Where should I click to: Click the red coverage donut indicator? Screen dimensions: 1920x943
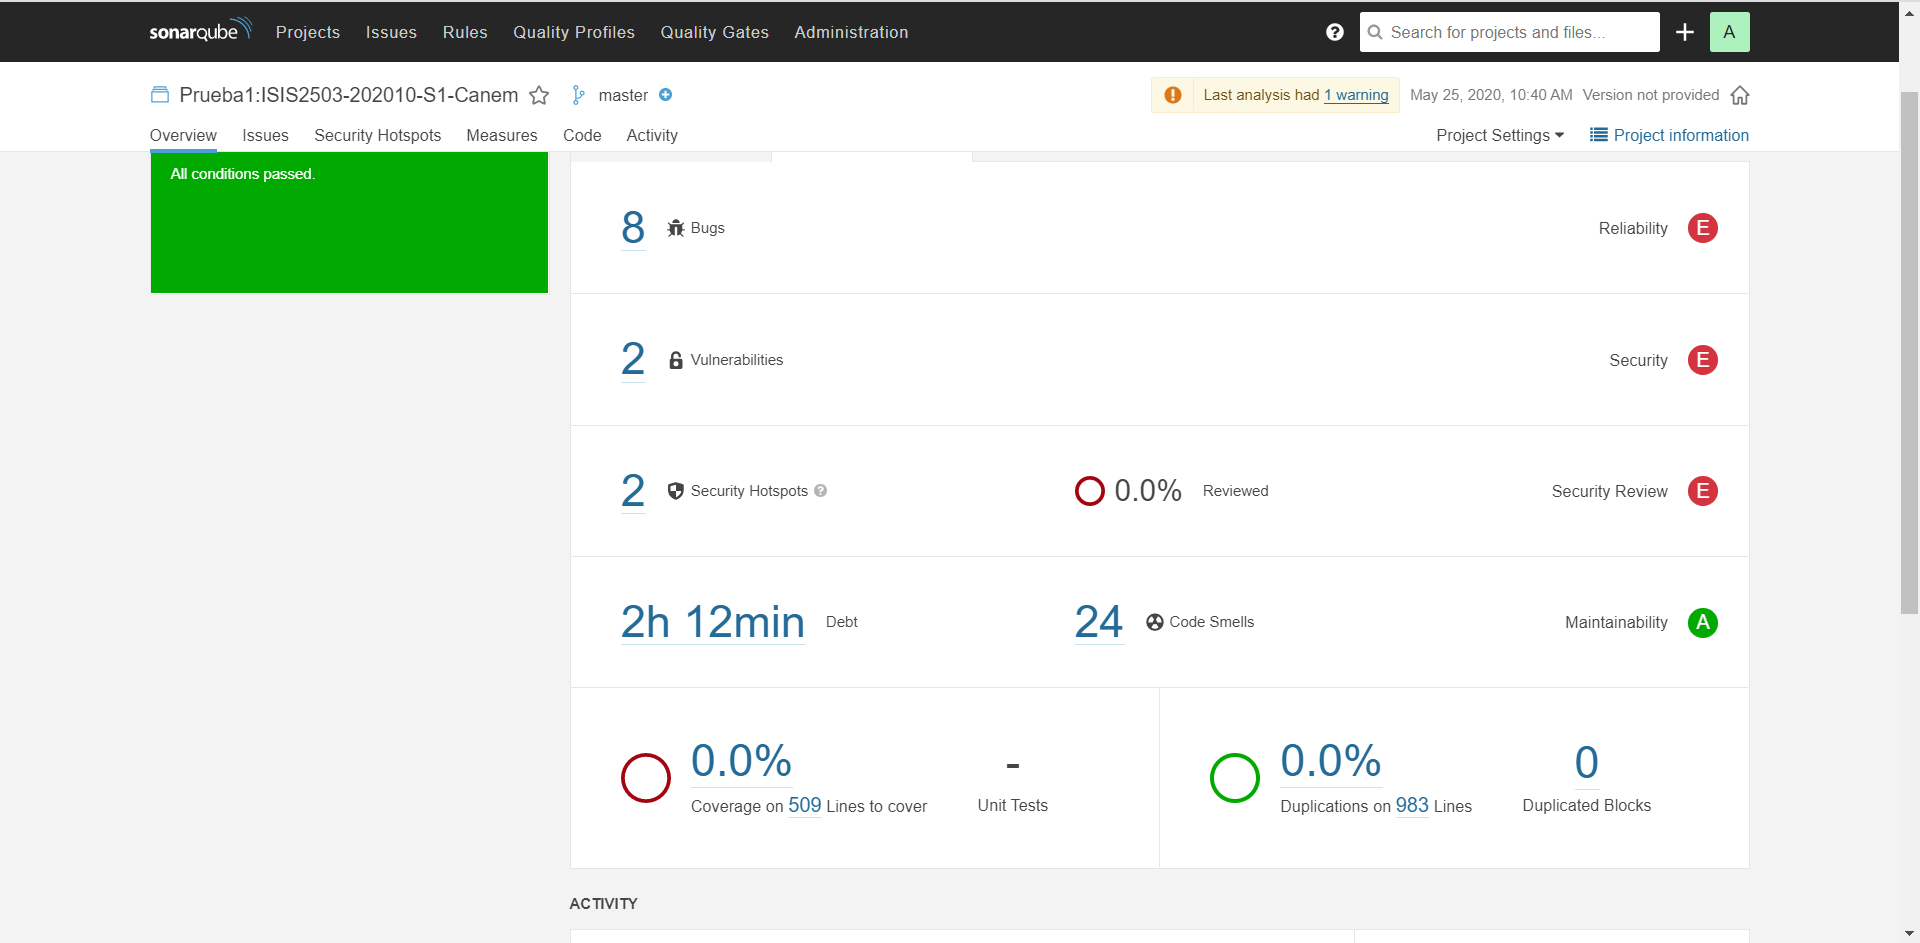pyautogui.click(x=646, y=778)
